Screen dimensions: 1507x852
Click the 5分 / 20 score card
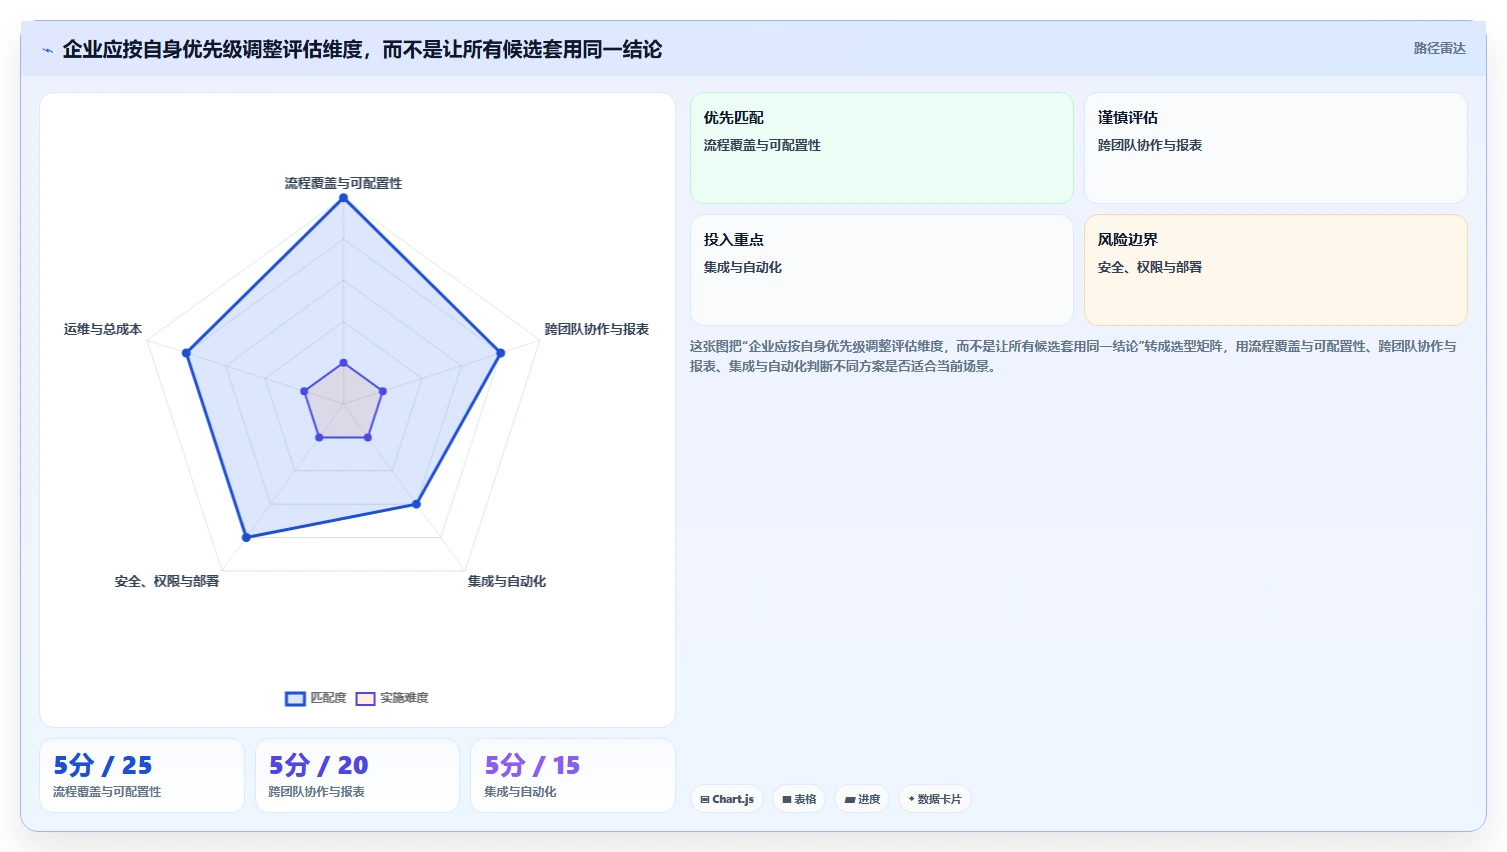358,776
